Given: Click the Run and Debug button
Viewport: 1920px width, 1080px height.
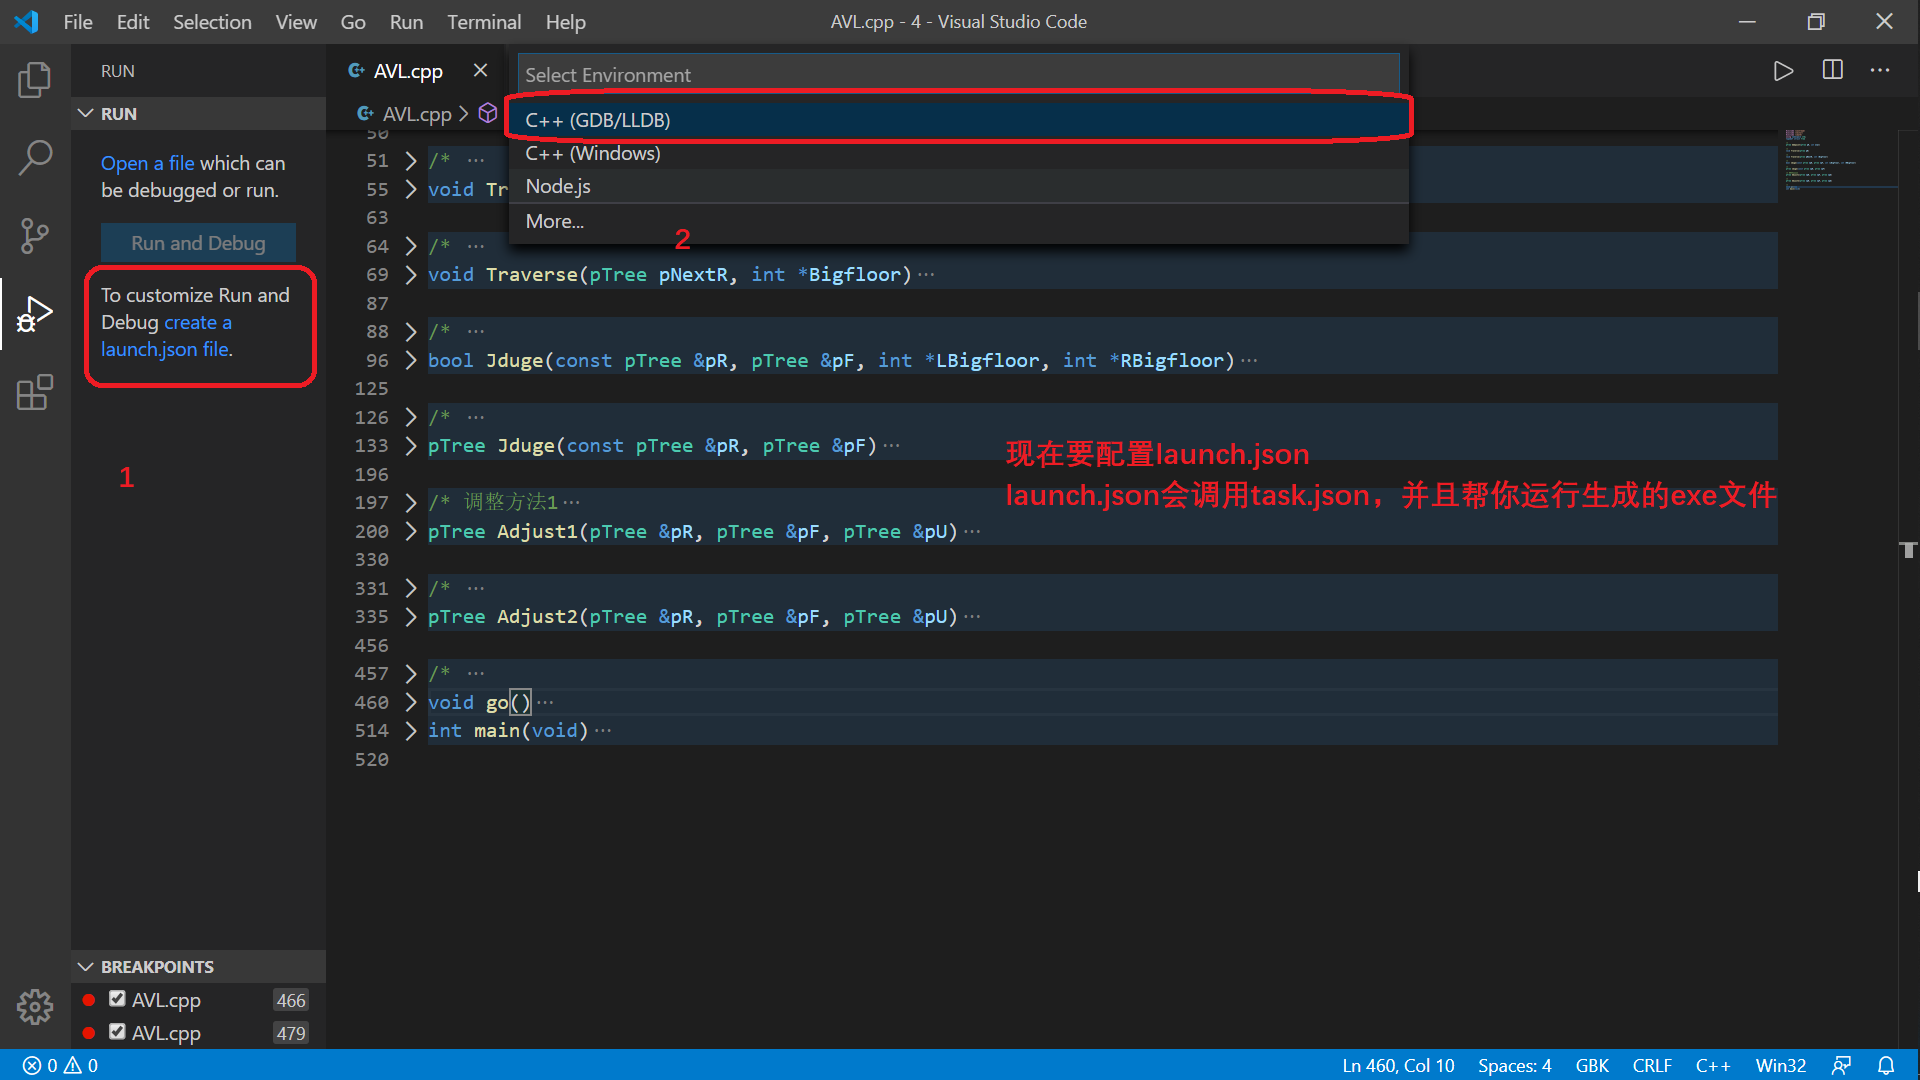Looking at the screenshot, I should pos(198,243).
